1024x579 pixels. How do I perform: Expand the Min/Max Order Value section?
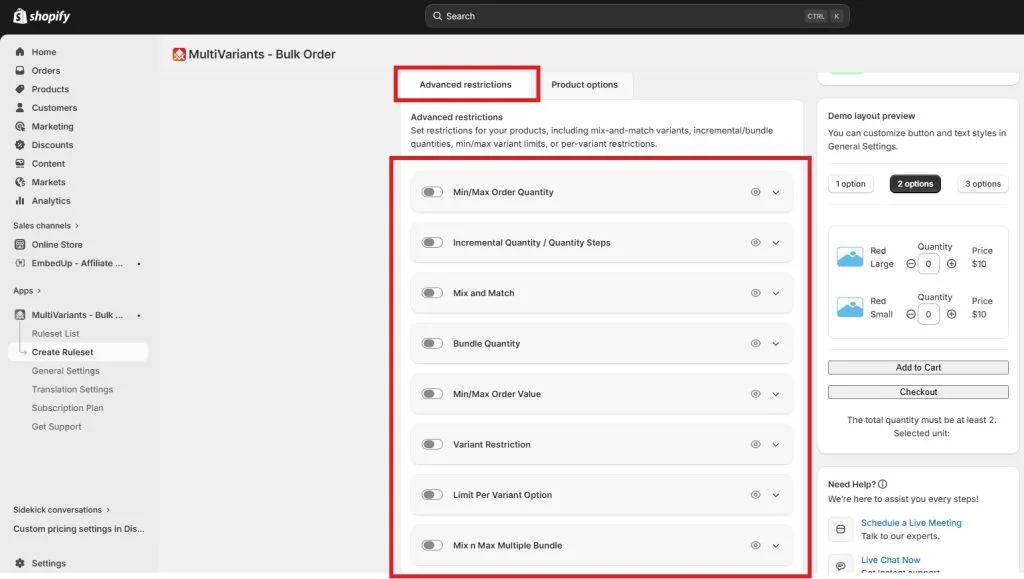point(776,394)
